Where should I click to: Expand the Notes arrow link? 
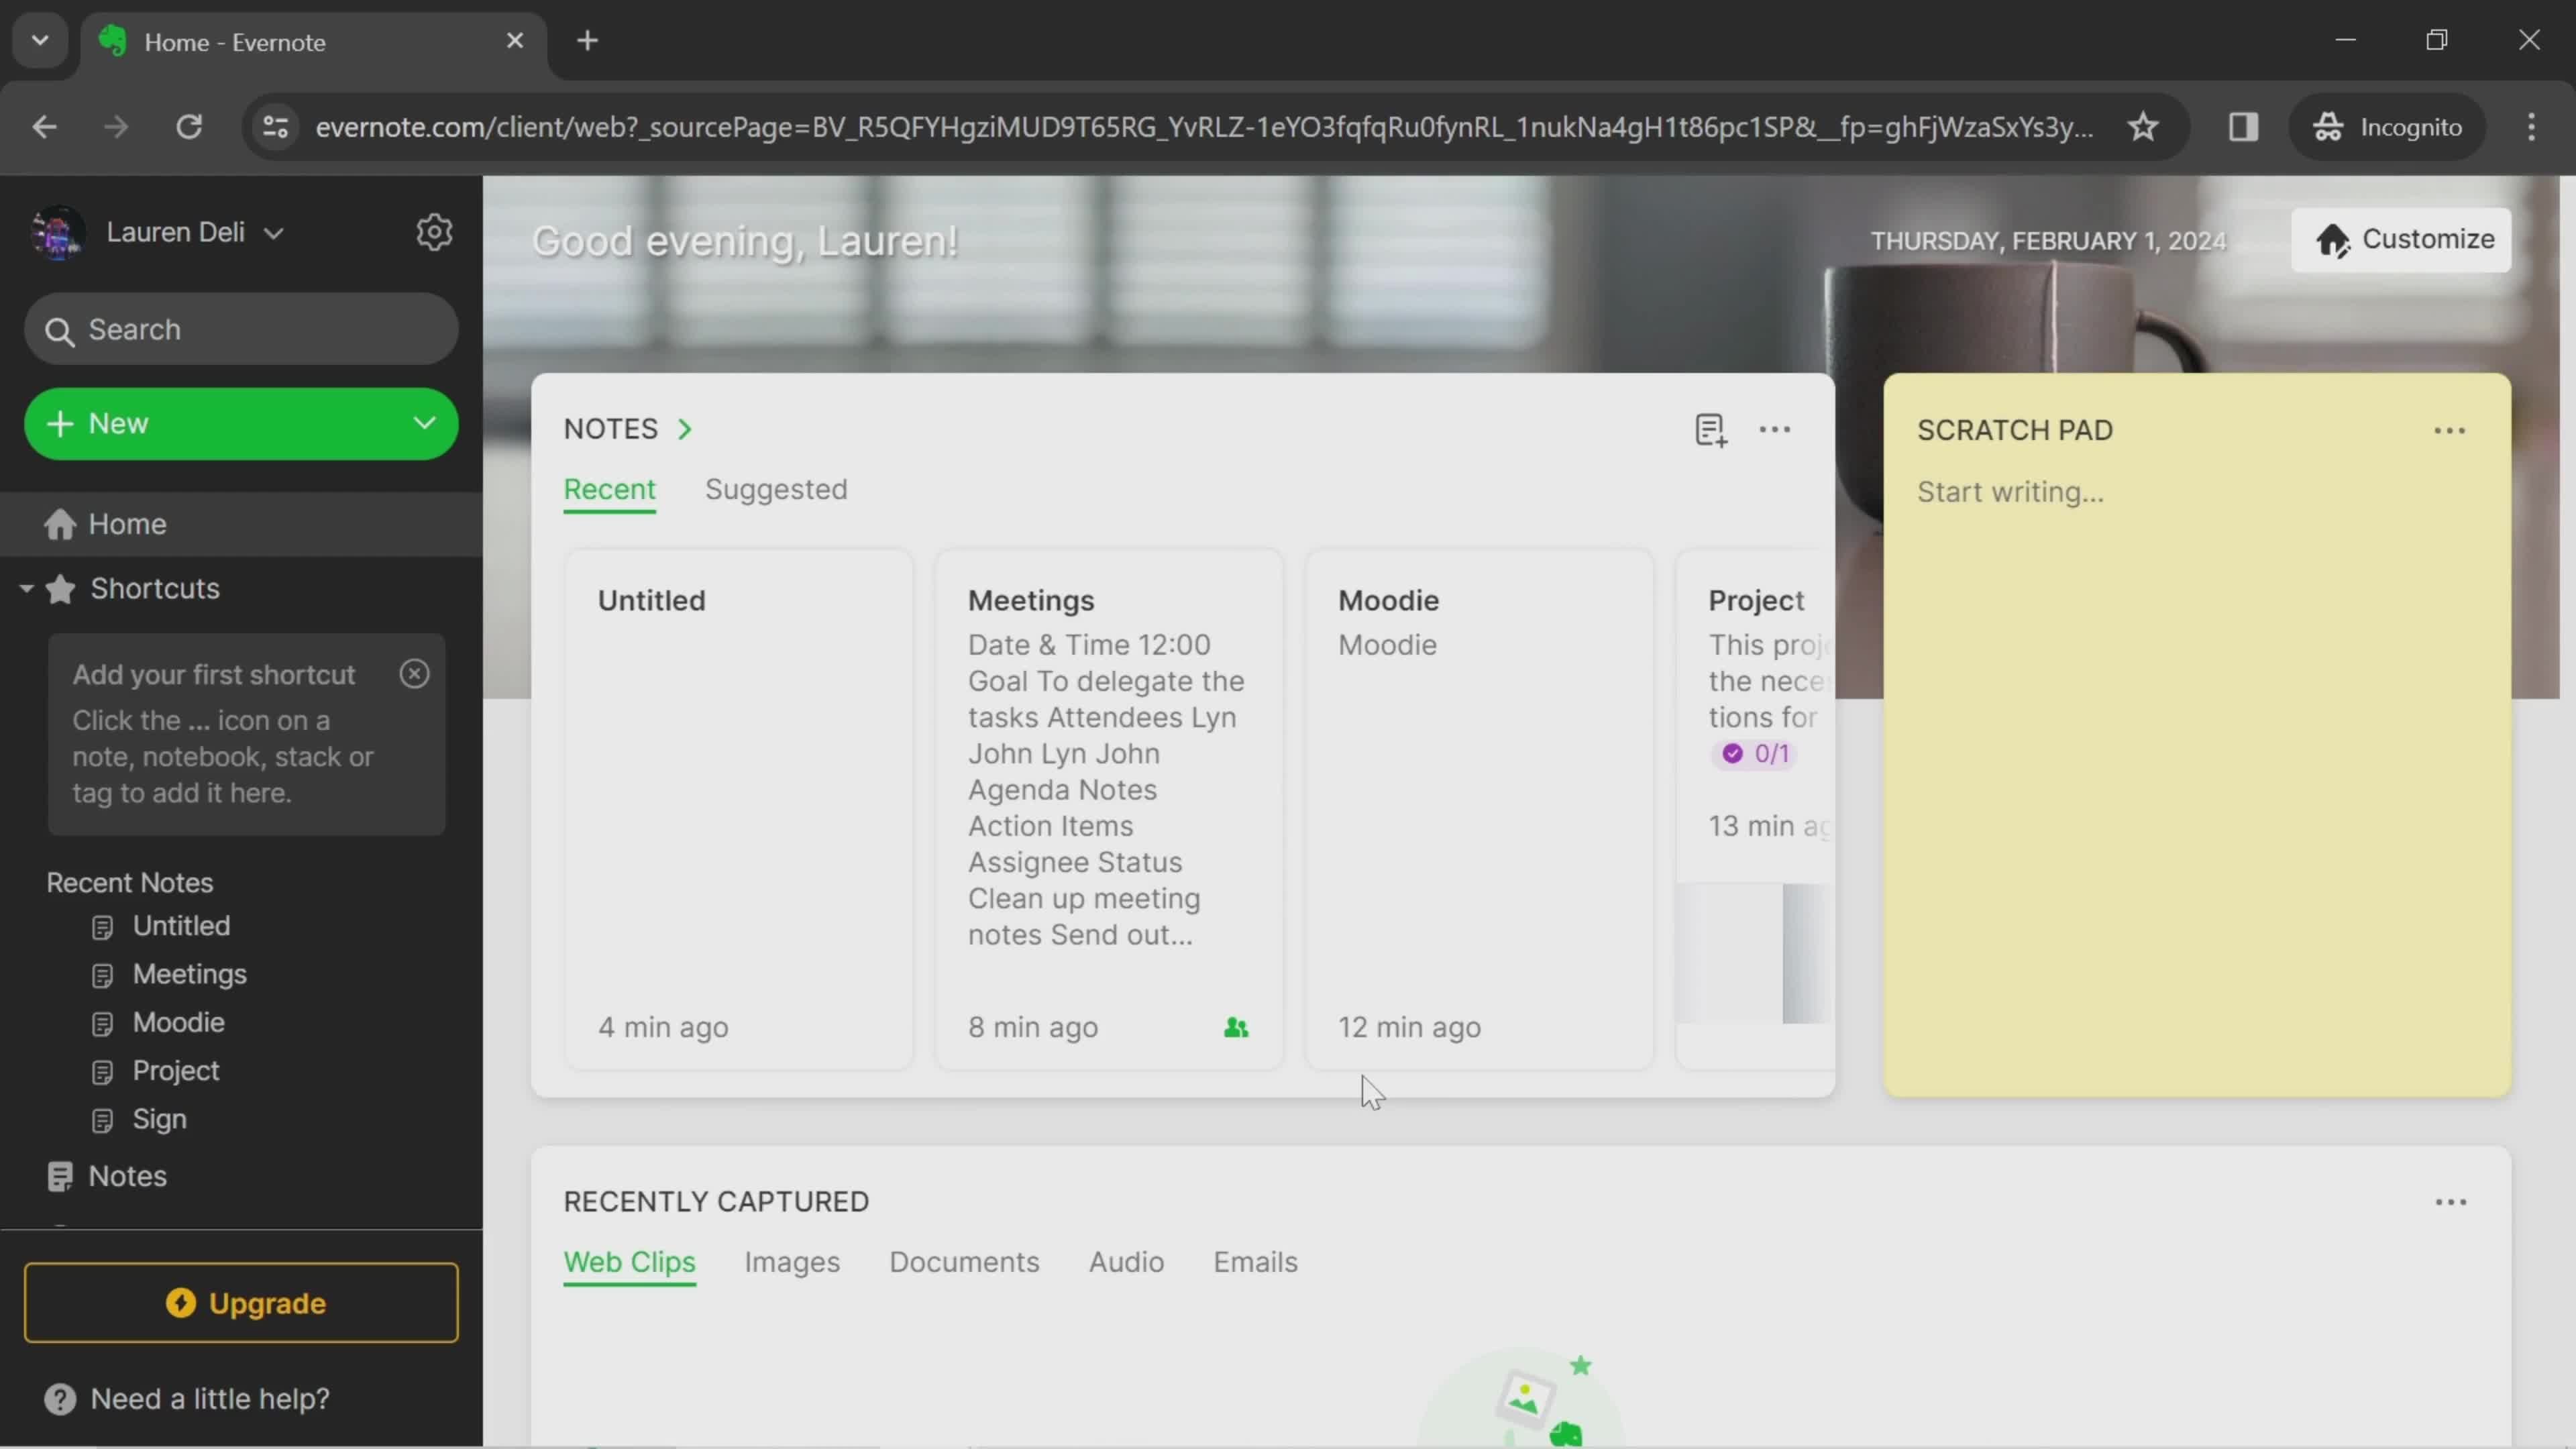(x=685, y=428)
